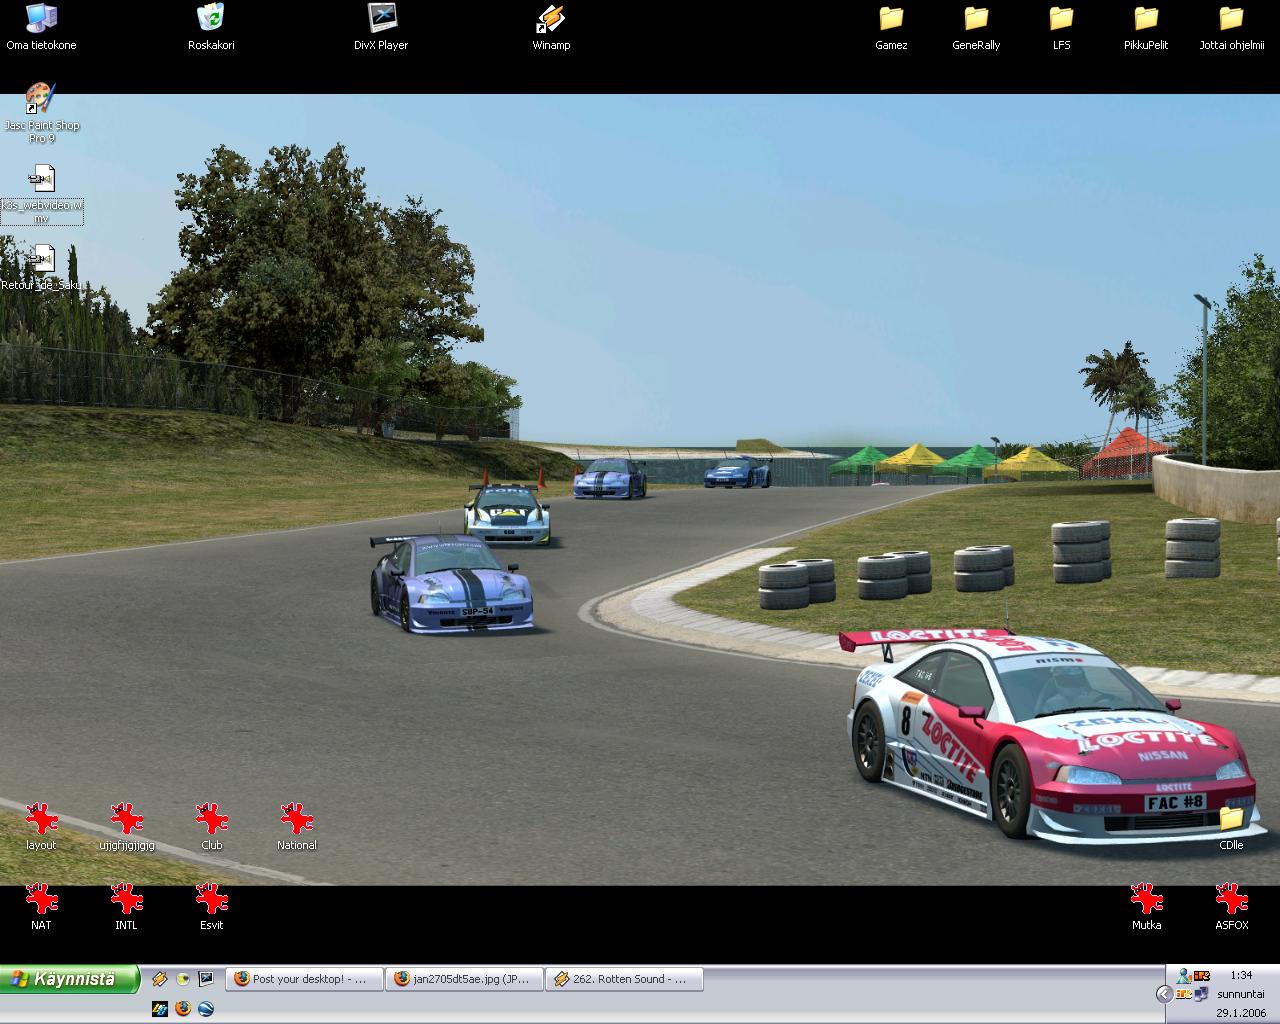Click the lower IRC tray icon
1280x1024 pixels.
tap(1185, 994)
